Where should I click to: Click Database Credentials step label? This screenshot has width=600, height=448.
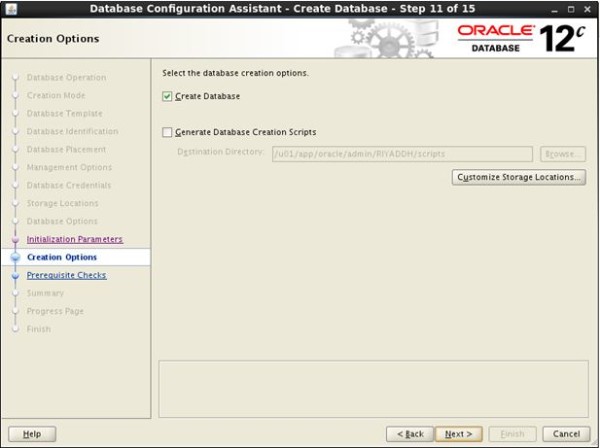tap(69, 185)
